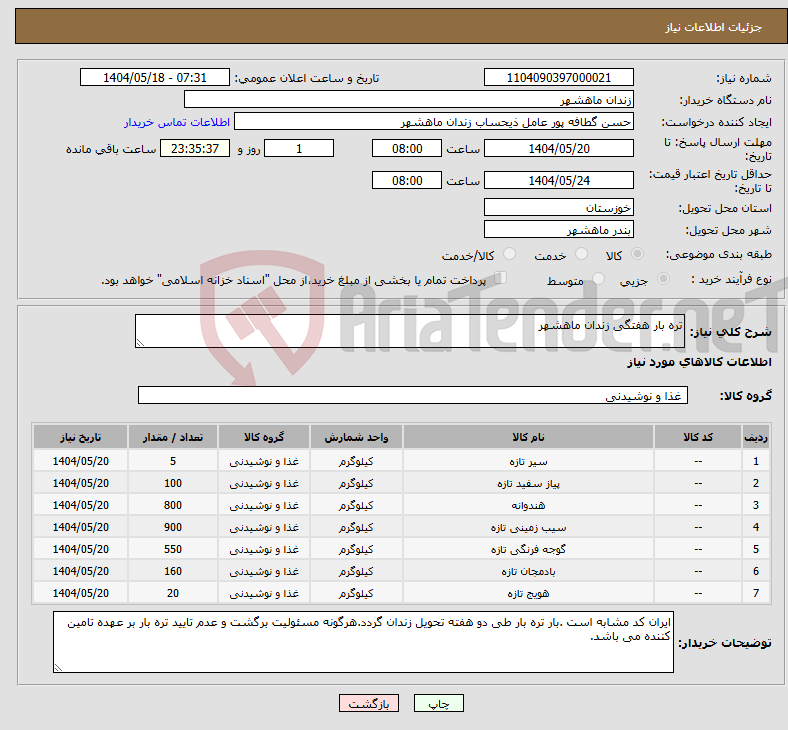Click the نام دستگاه خریدار field
Screen dimensions: 788x730
[x=409, y=99]
